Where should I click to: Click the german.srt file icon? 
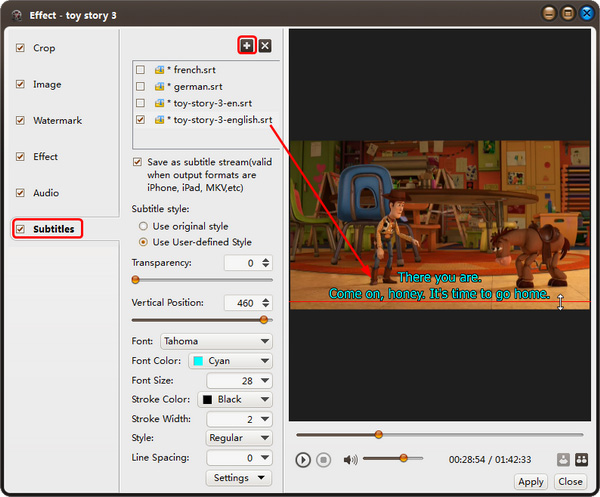tap(159, 86)
